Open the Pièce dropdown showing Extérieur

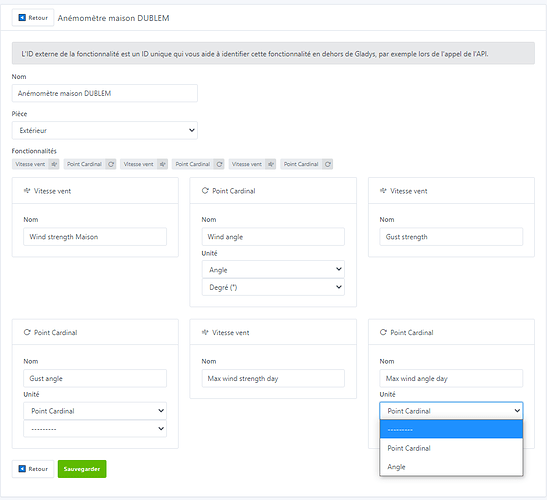coord(105,130)
